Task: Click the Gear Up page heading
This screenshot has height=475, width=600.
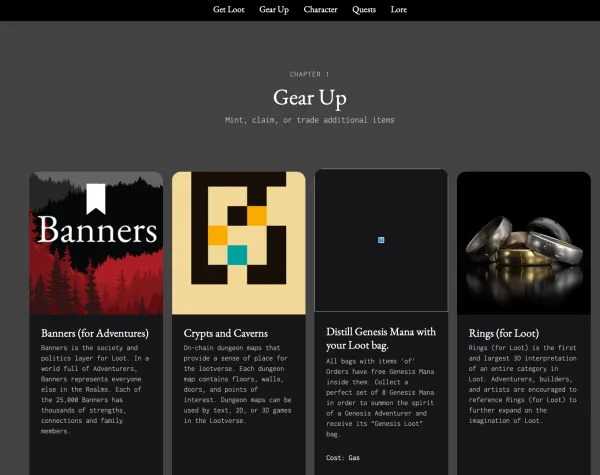Action: coord(310,98)
